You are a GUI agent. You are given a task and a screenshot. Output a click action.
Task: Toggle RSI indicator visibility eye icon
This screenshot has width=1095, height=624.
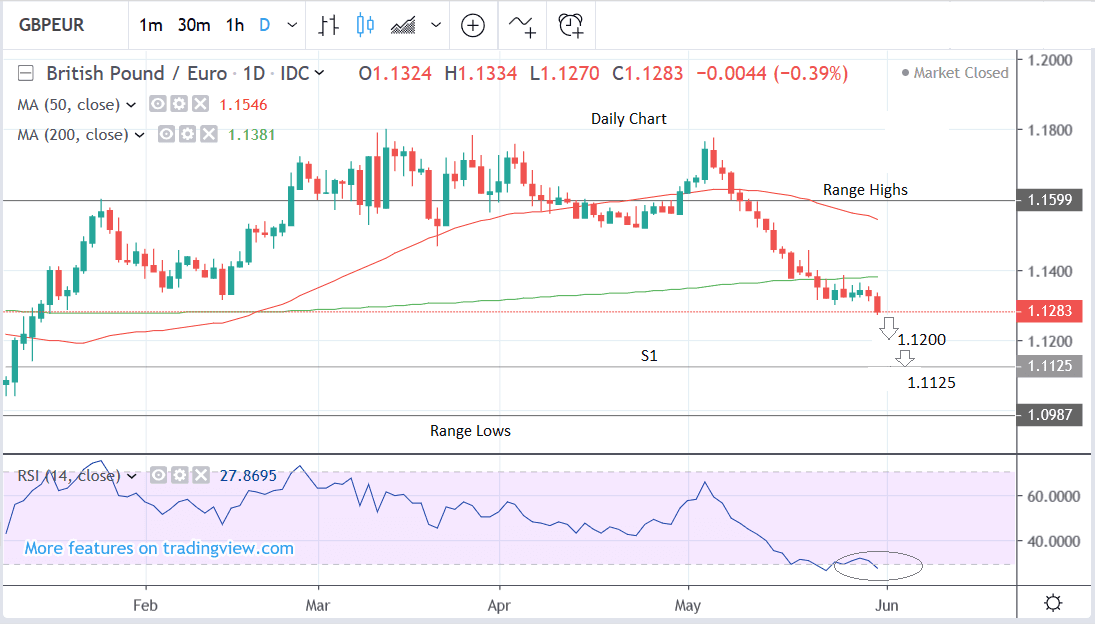158,475
